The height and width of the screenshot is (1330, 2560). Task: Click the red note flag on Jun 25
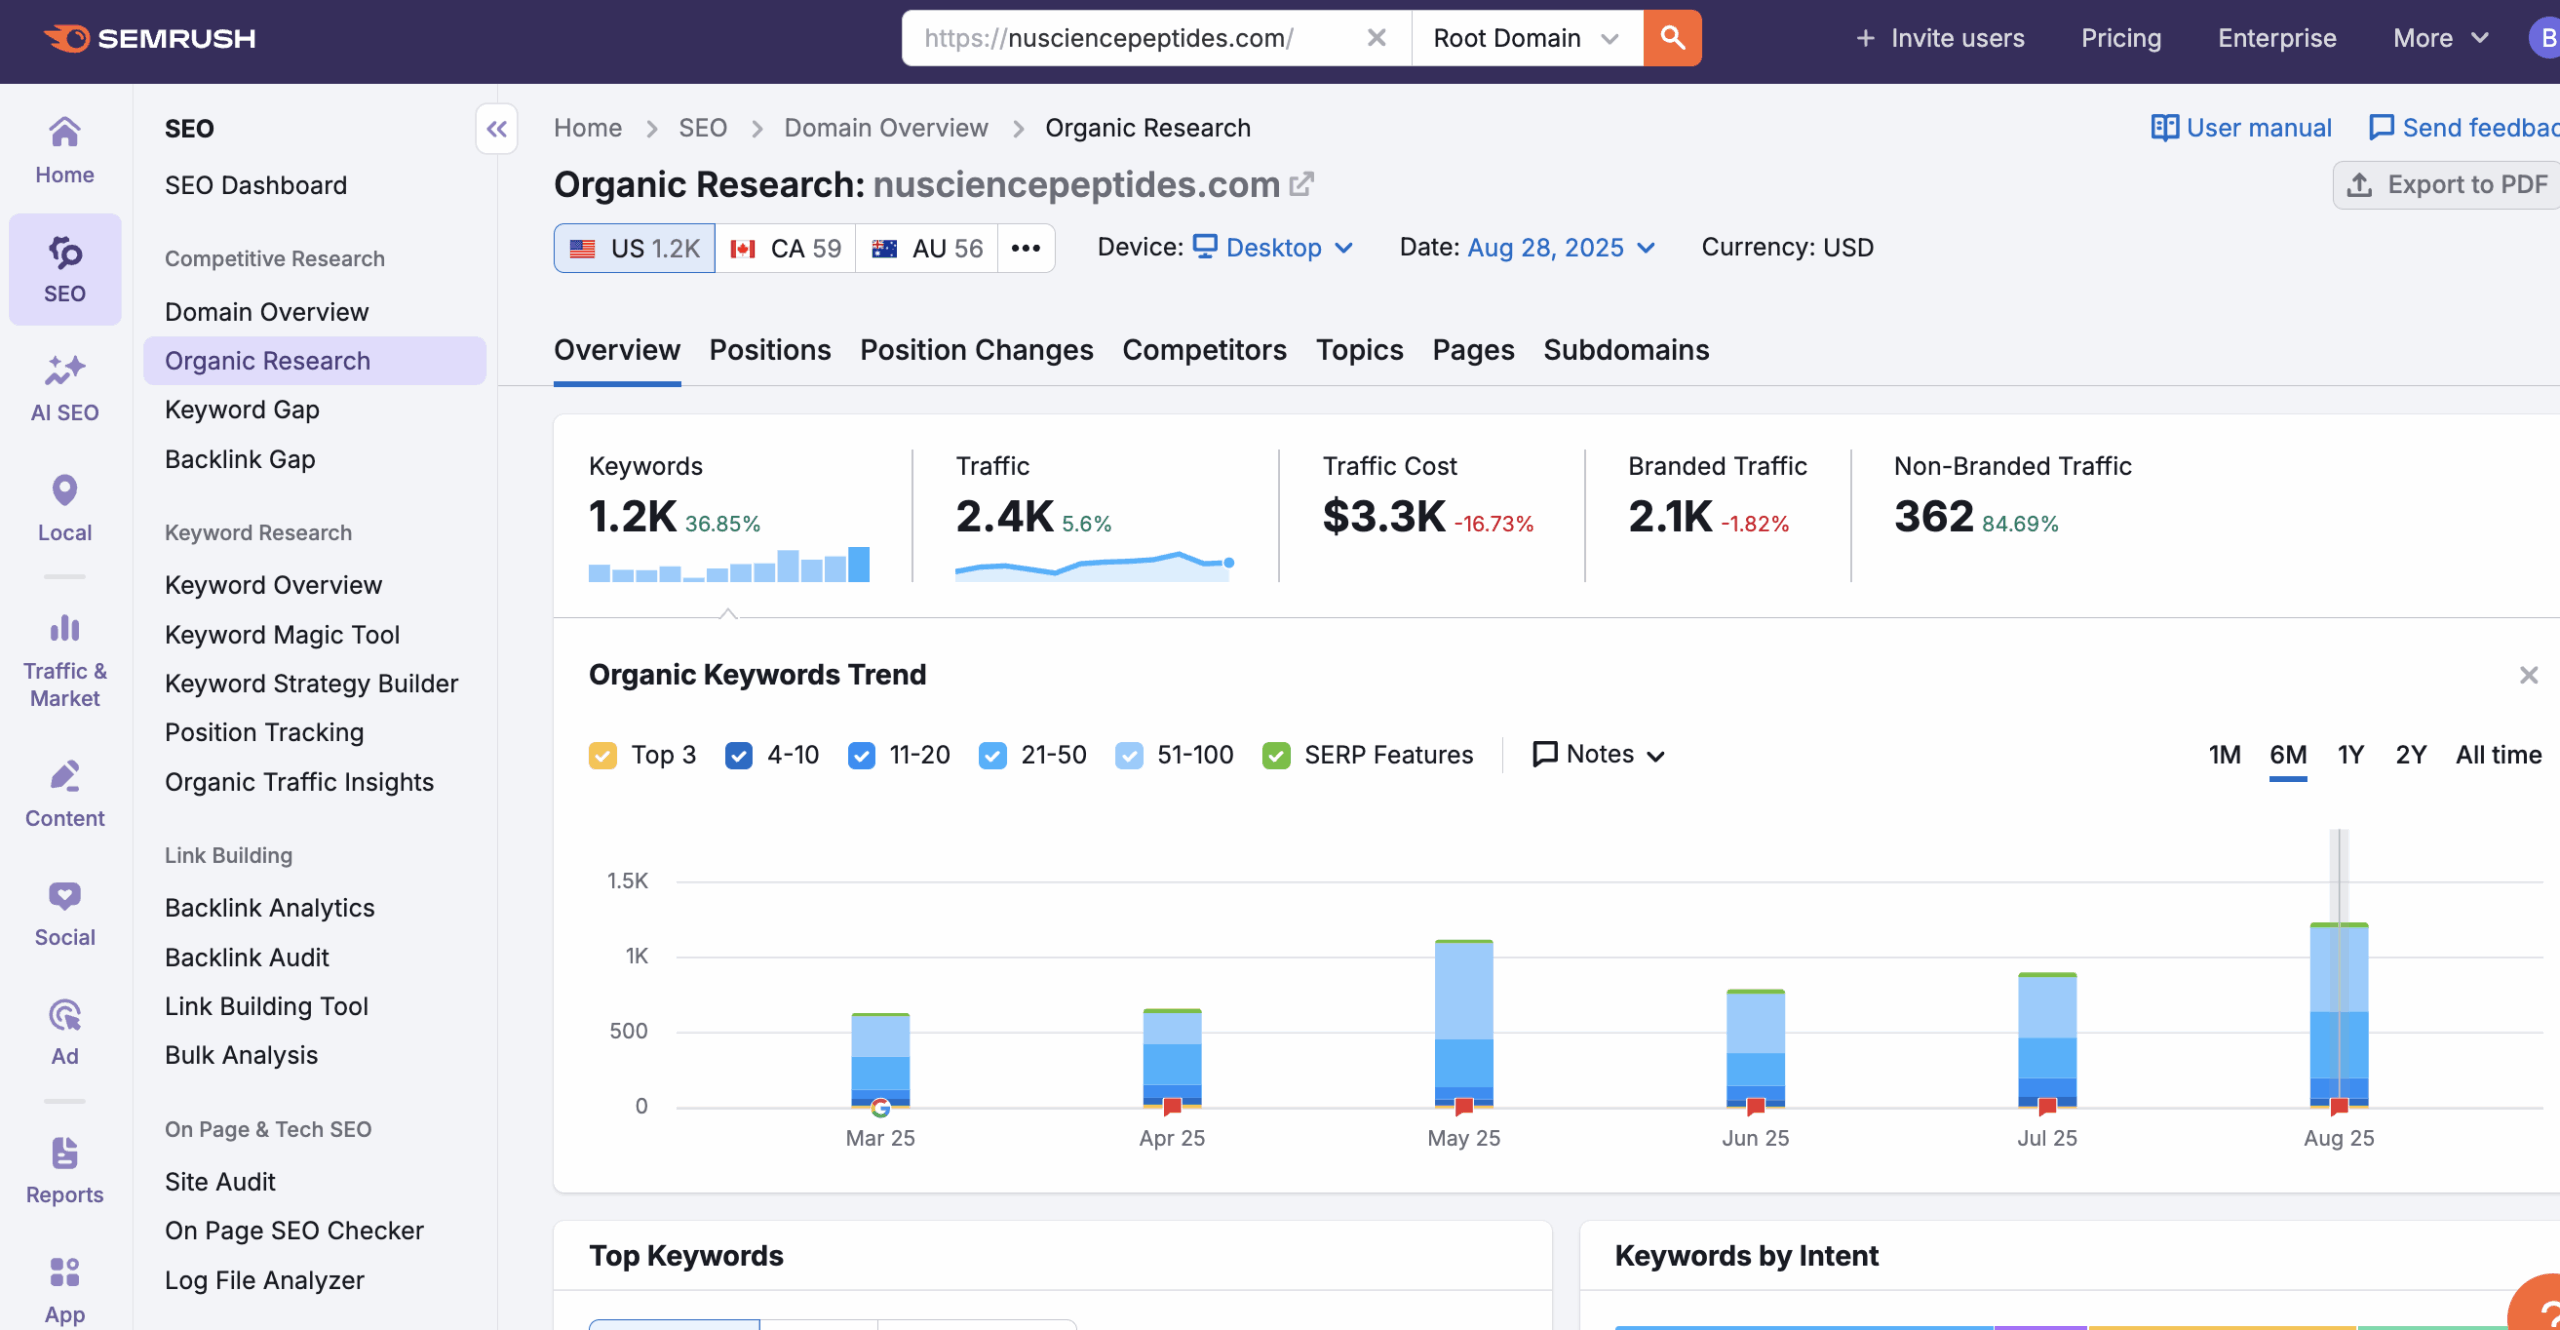[x=1755, y=1106]
